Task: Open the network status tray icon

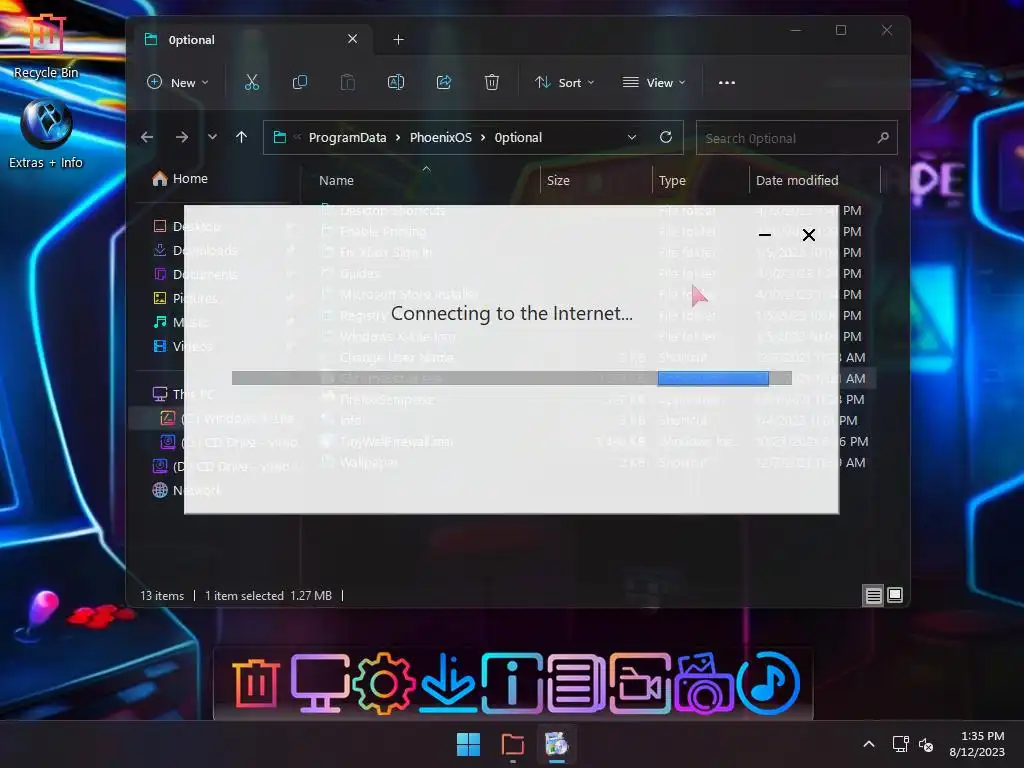Action: tap(901, 744)
